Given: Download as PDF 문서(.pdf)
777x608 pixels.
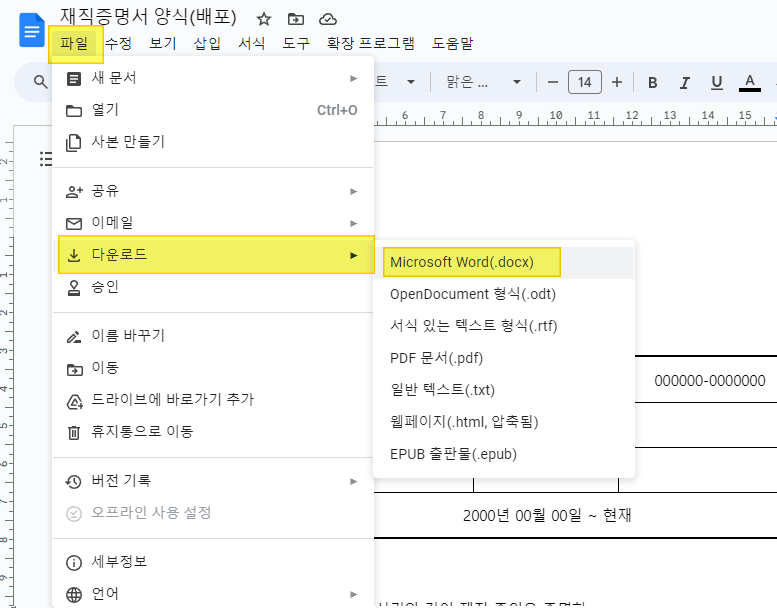Looking at the screenshot, I should pos(504,358).
